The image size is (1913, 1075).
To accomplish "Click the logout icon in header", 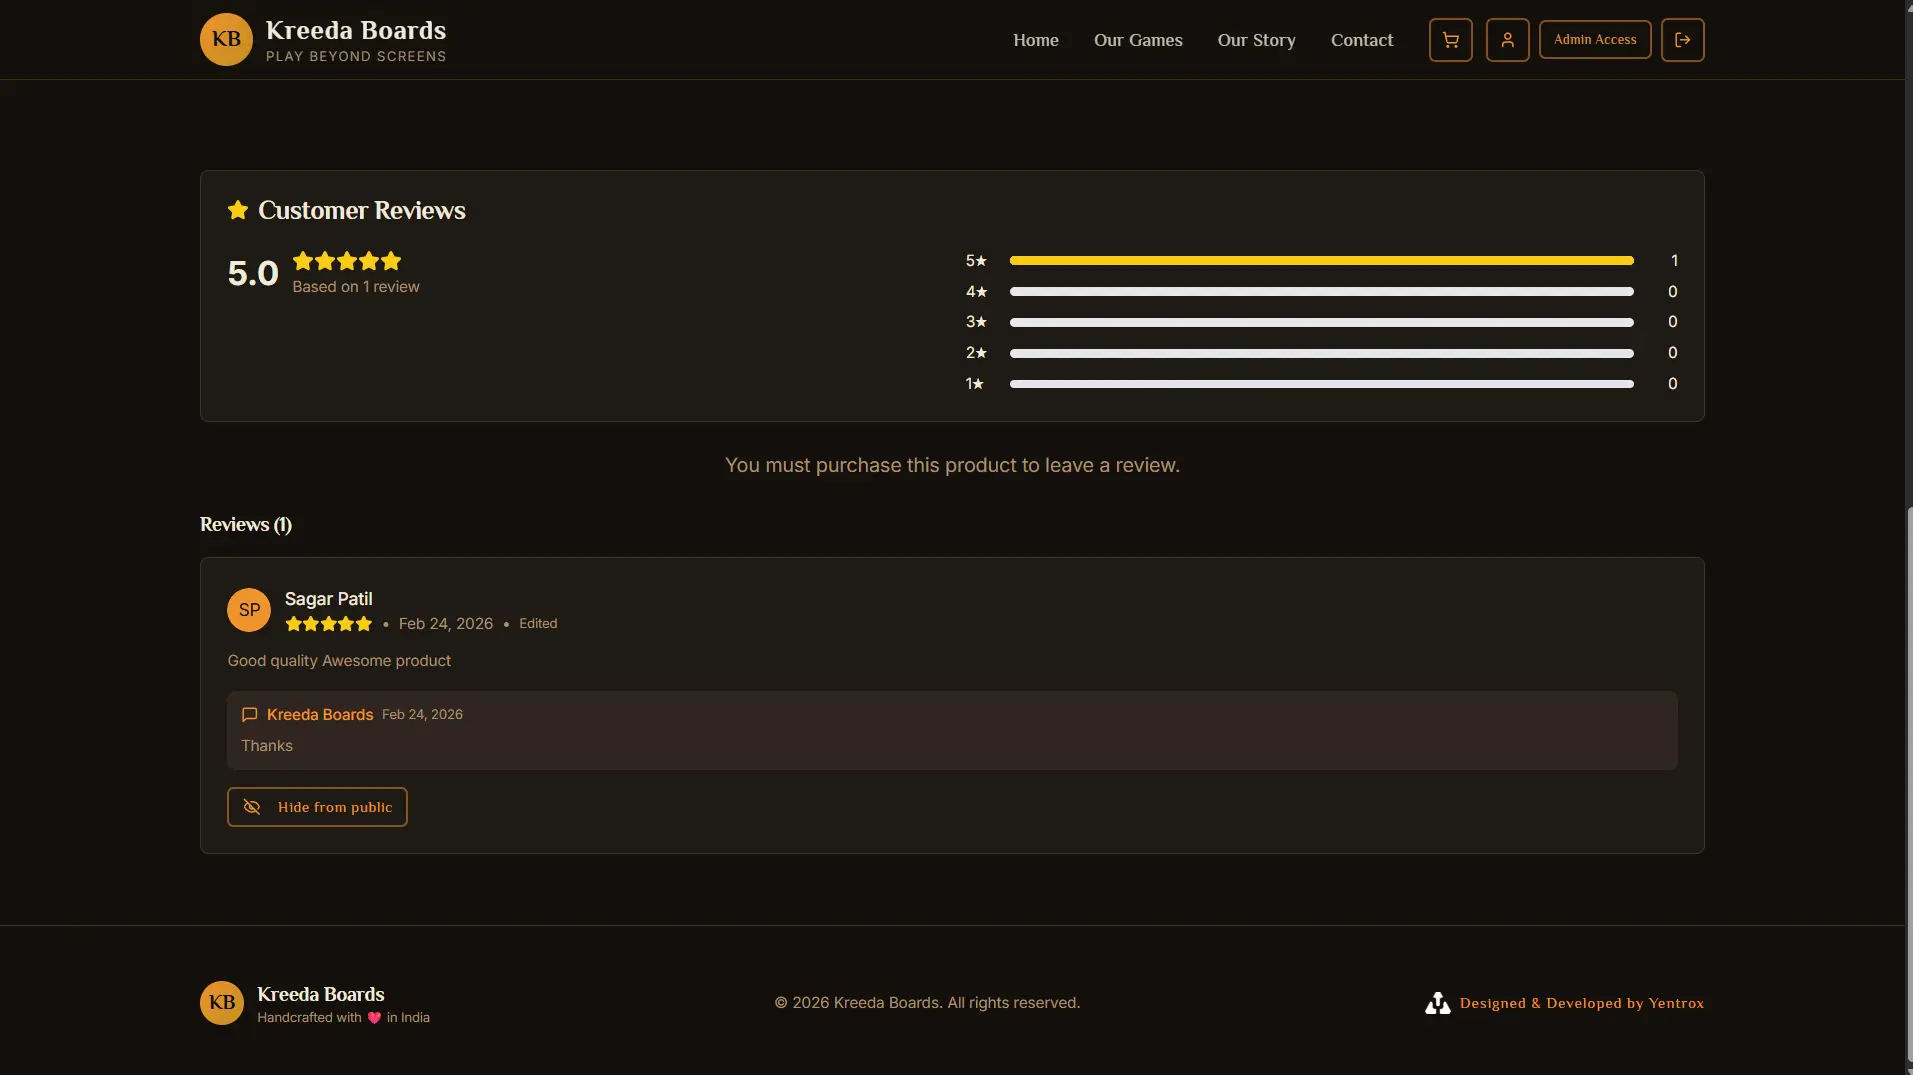I will [x=1682, y=40].
